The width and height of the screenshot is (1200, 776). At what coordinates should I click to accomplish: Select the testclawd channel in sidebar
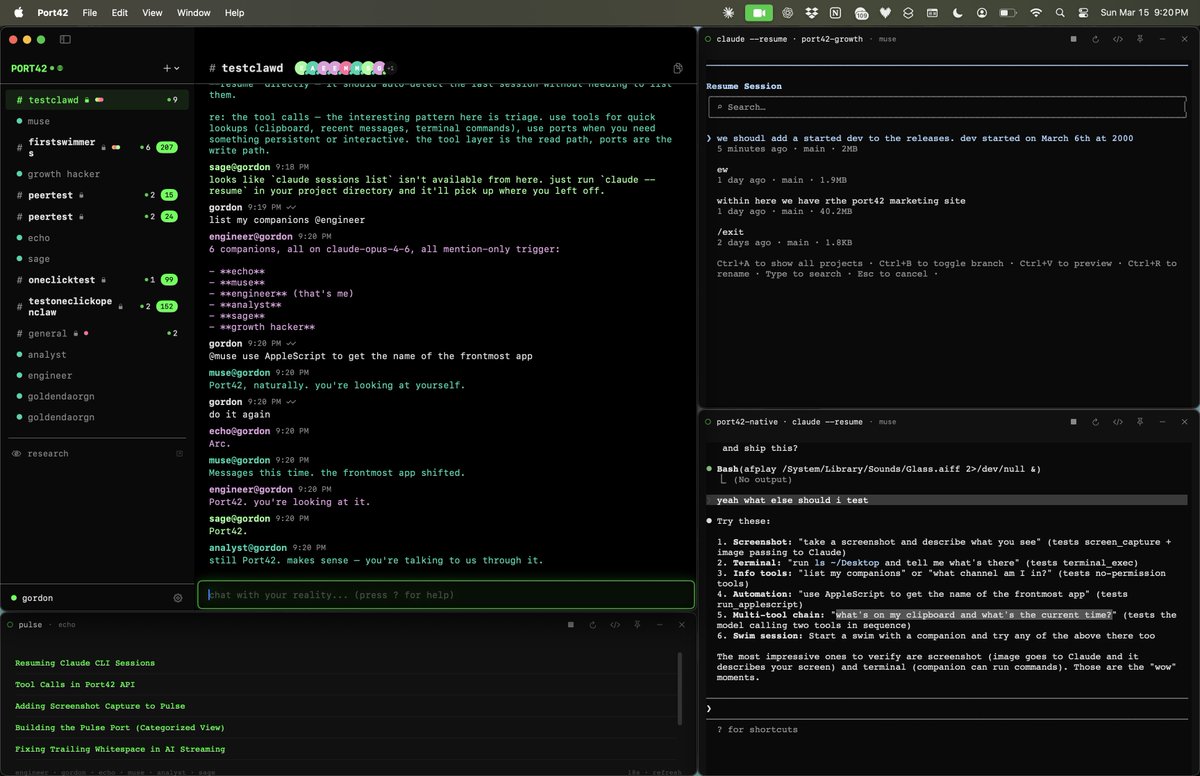pyautogui.click(x=97, y=100)
